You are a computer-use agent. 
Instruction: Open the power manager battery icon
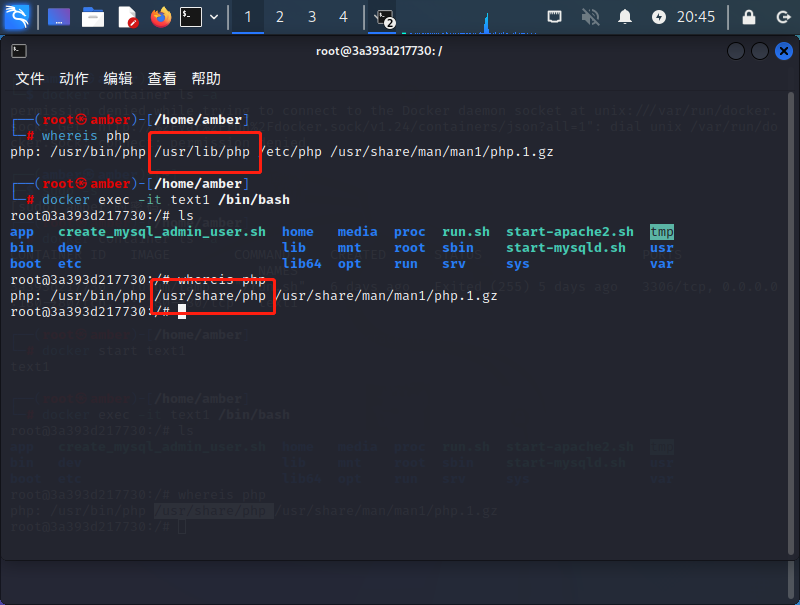(x=658, y=16)
